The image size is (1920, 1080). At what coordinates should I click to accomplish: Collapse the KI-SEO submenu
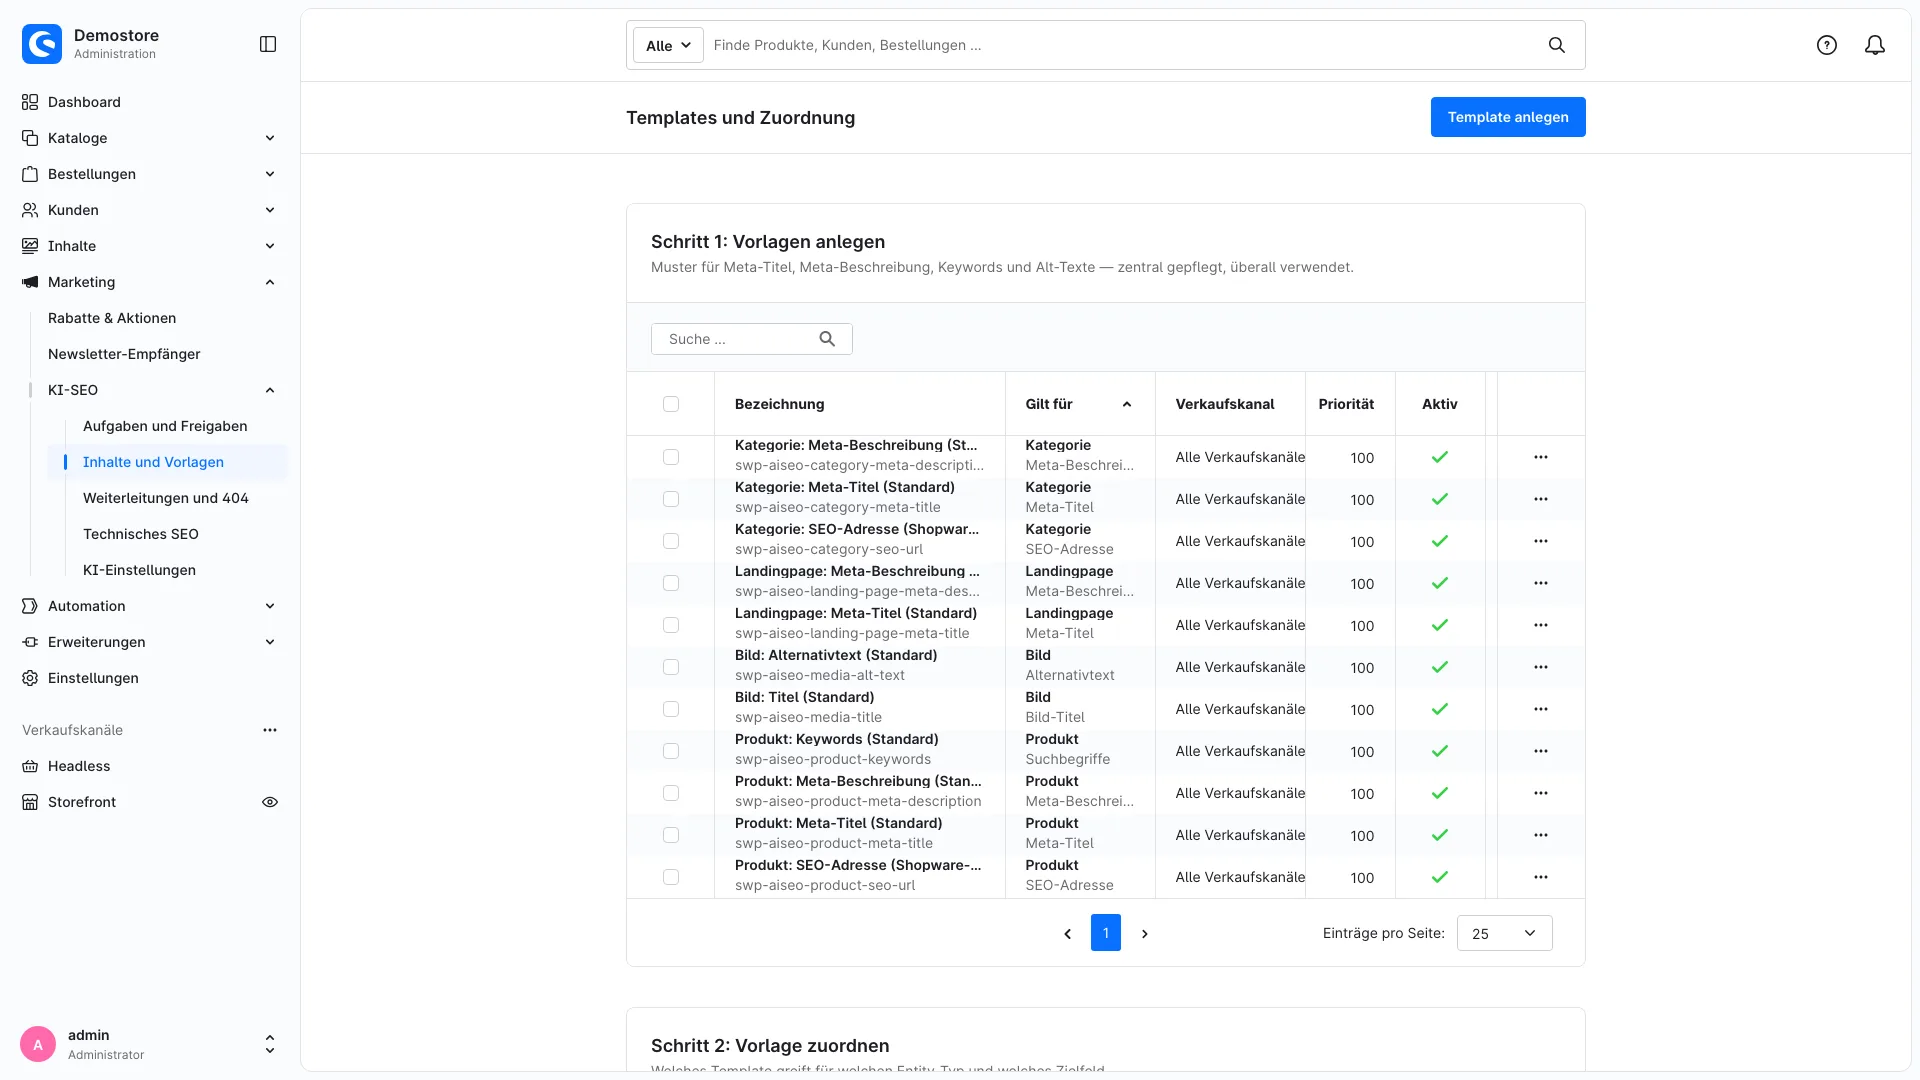[270, 390]
